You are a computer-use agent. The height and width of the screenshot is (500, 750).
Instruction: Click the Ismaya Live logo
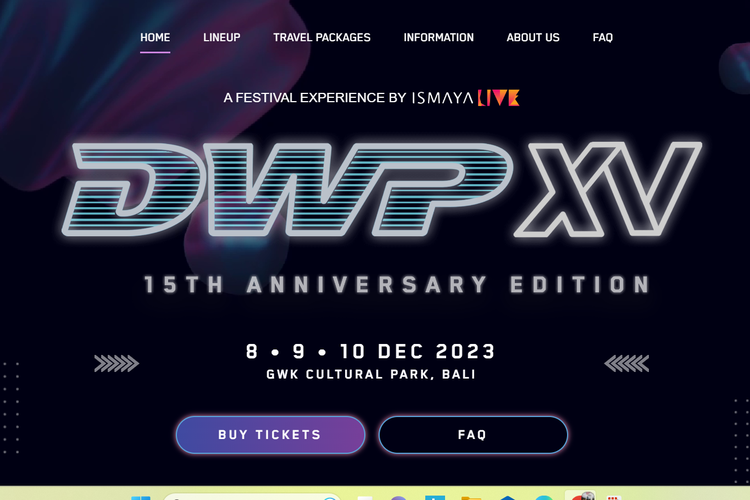point(465,98)
